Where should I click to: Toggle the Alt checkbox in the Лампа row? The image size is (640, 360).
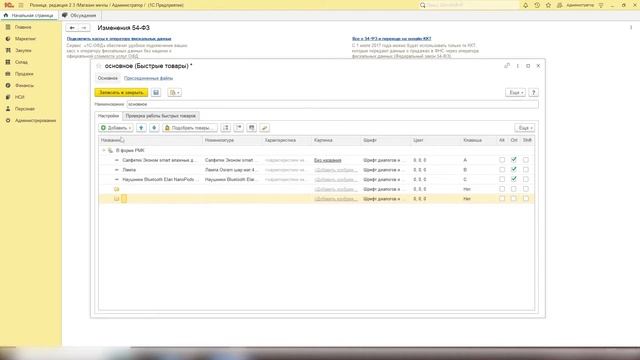pyautogui.click(x=502, y=169)
